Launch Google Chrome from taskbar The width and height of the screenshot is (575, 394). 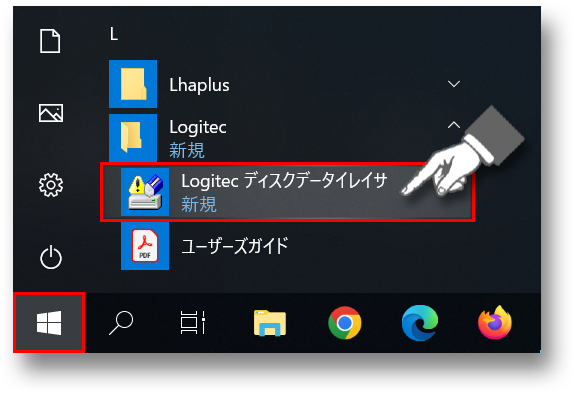click(x=345, y=323)
